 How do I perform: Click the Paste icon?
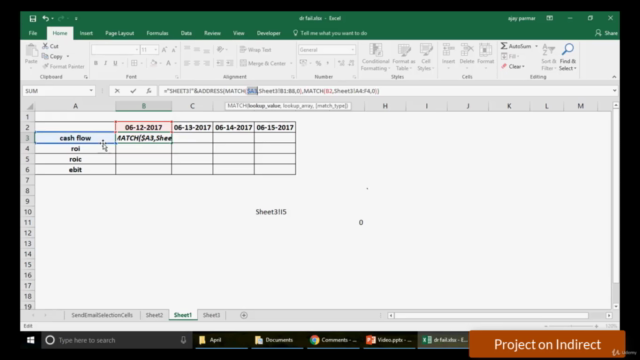31,51
